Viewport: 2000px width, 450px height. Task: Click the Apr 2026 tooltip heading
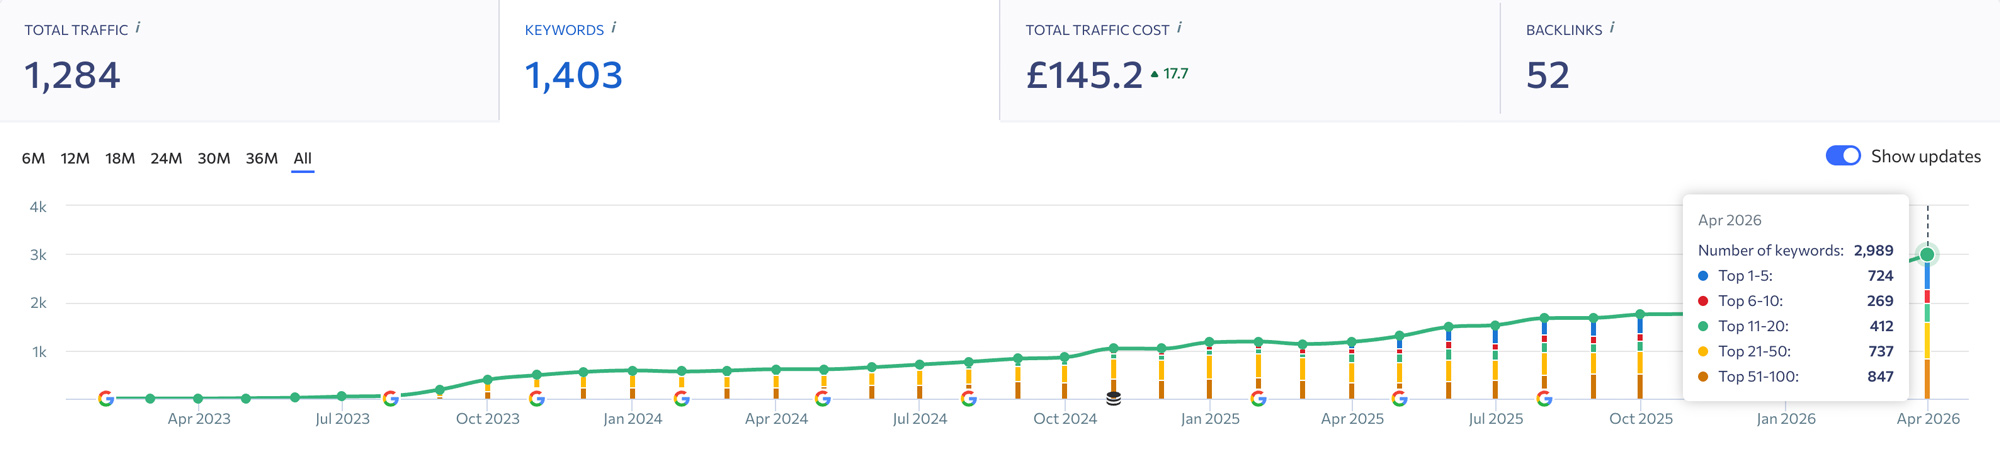pos(1730,220)
